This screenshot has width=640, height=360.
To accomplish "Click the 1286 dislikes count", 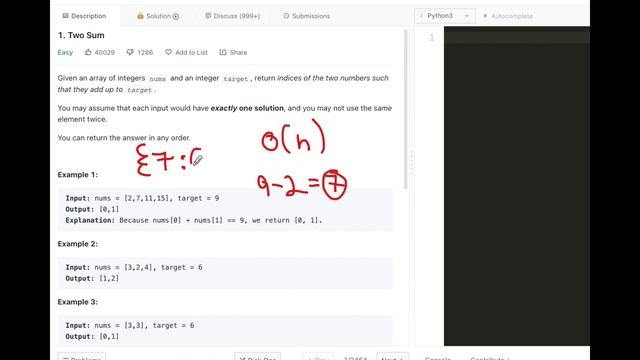I will point(145,52).
